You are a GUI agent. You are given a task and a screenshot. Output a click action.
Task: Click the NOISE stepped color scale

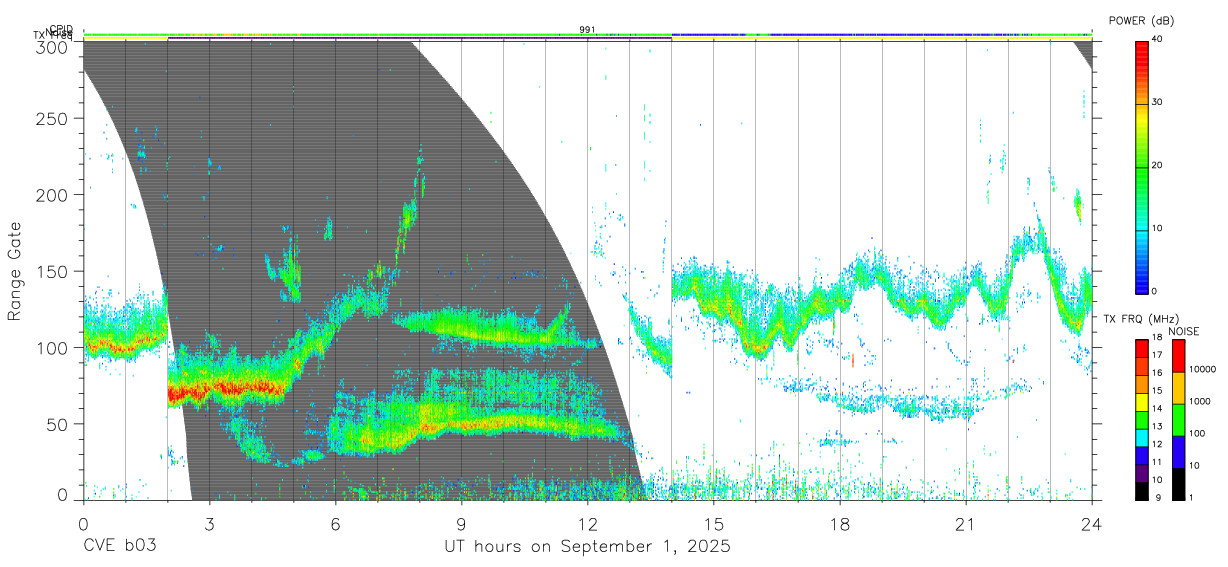(1178, 419)
